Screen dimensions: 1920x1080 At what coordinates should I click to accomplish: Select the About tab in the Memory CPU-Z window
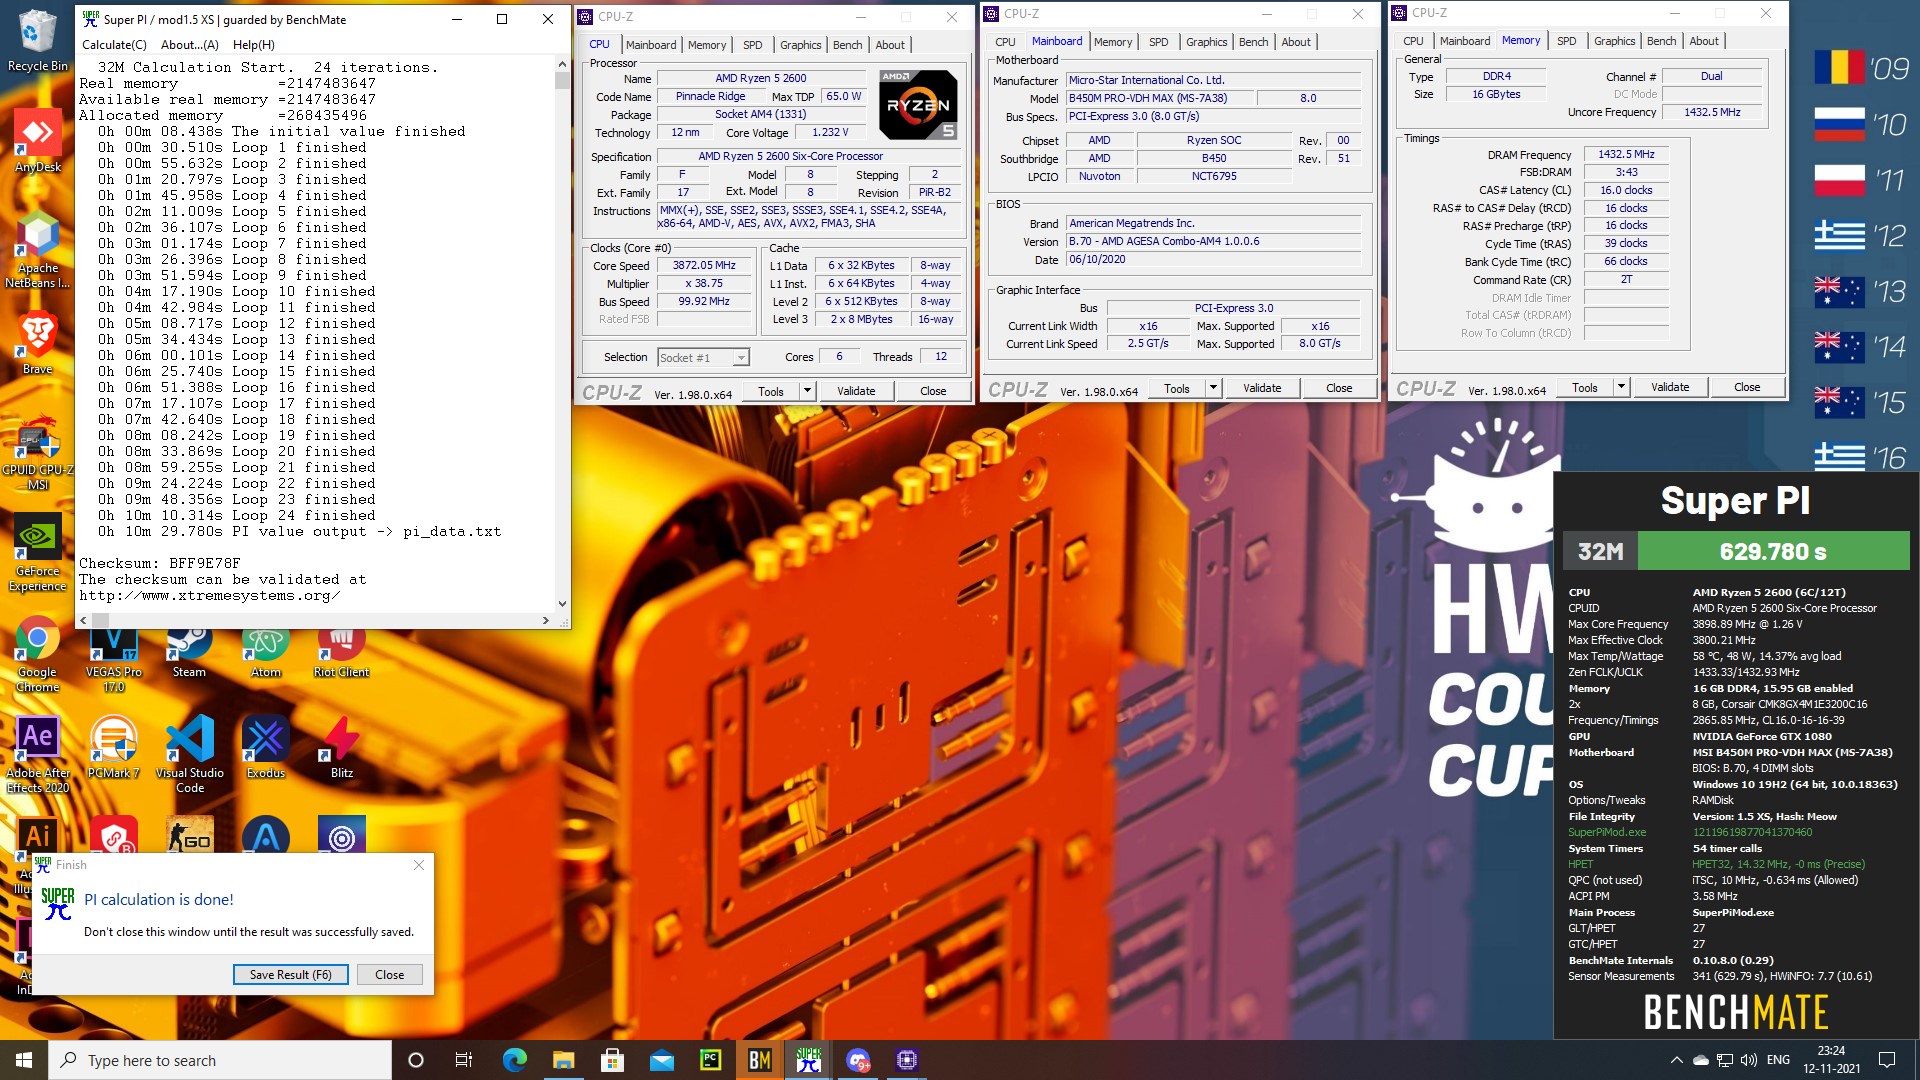[x=1704, y=41]
